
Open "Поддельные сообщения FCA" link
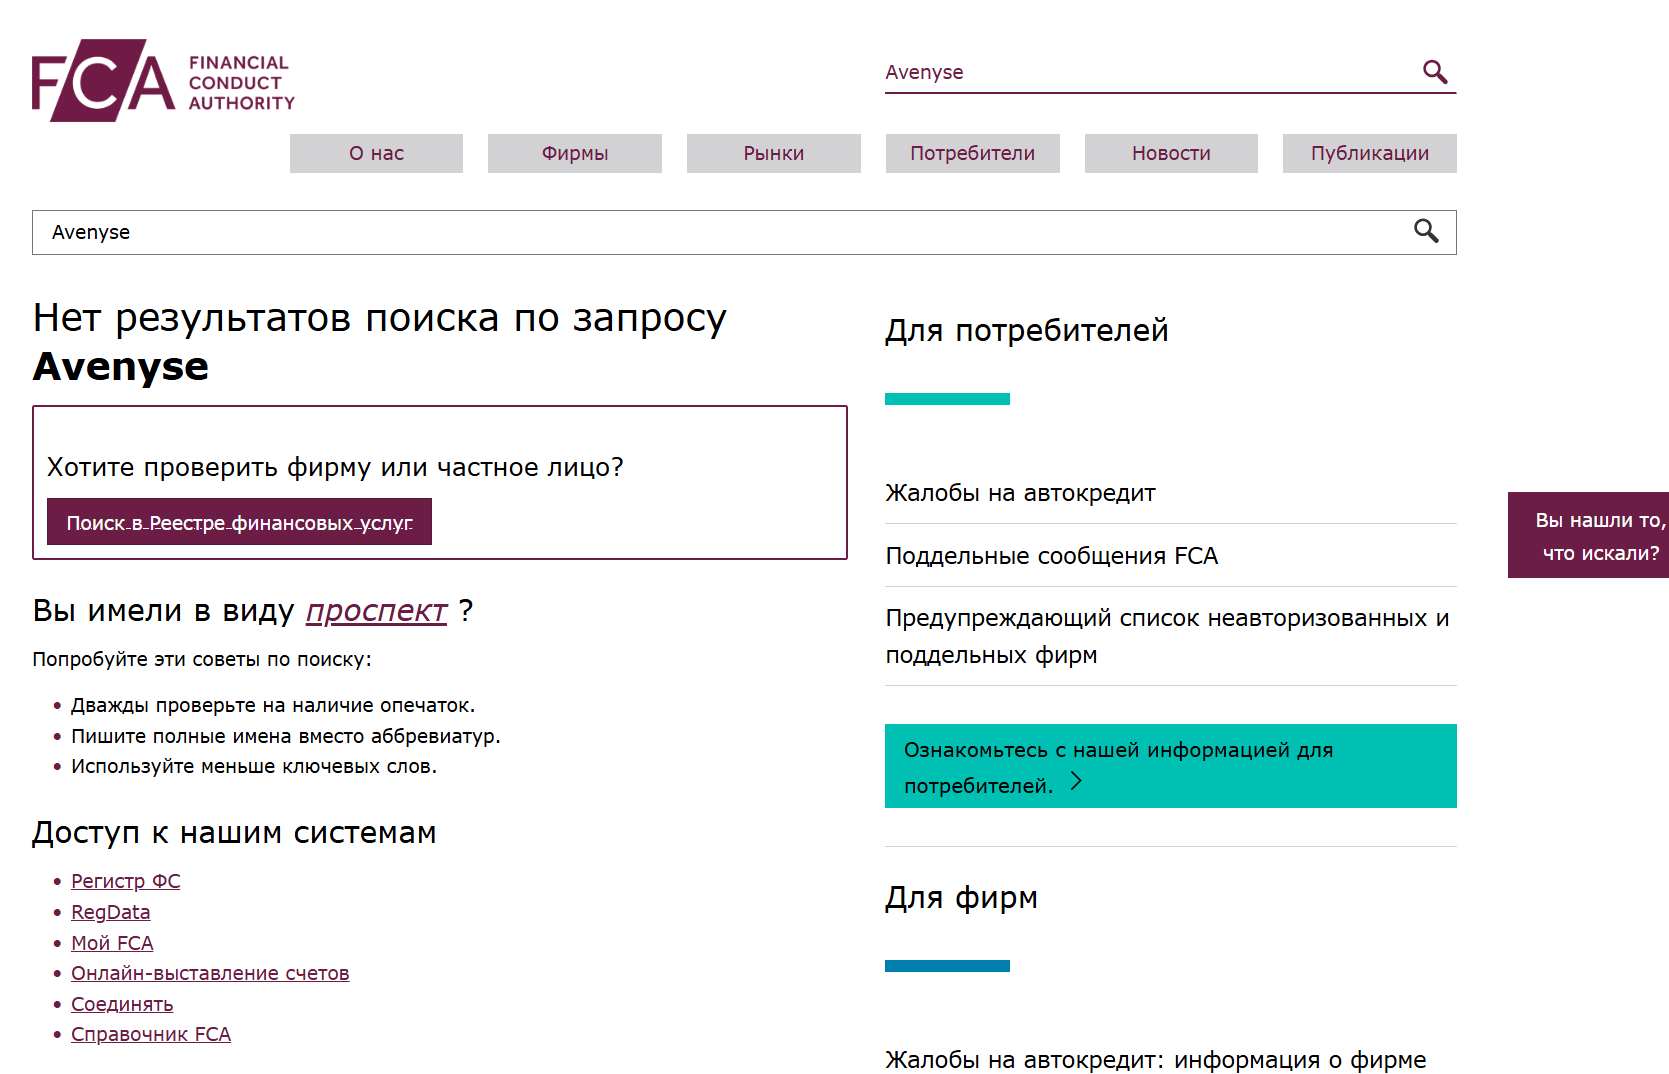1052,556
